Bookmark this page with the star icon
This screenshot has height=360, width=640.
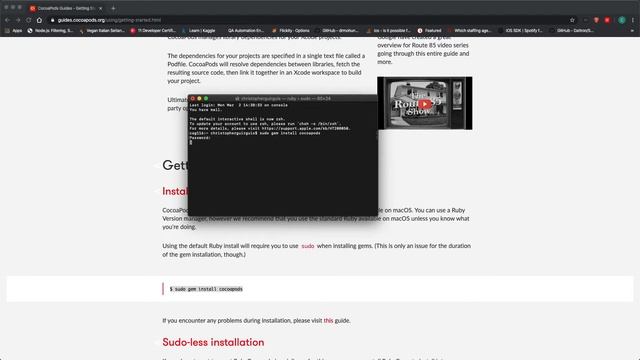tap(572, 20)
